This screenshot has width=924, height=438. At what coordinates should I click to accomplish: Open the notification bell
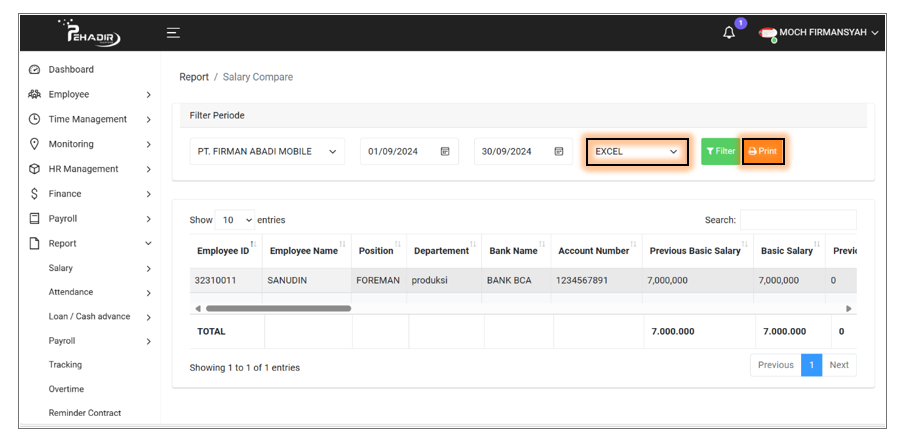pyautogui.click(x=729, y=33)
